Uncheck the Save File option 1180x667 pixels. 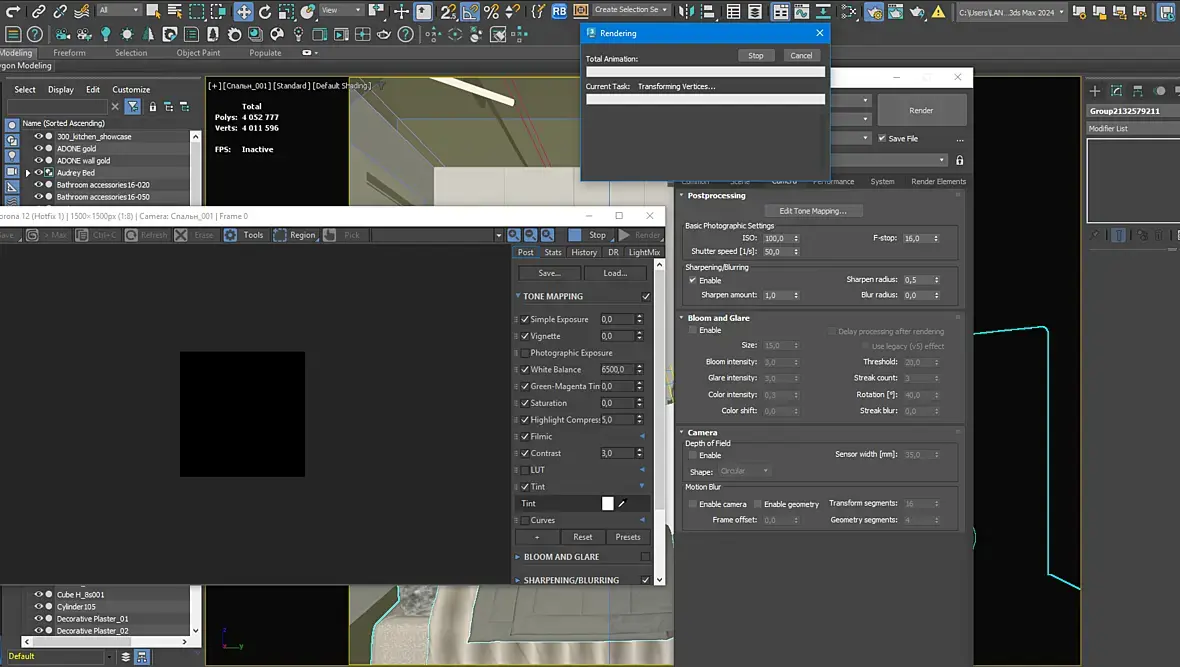[x=881, y=138]
